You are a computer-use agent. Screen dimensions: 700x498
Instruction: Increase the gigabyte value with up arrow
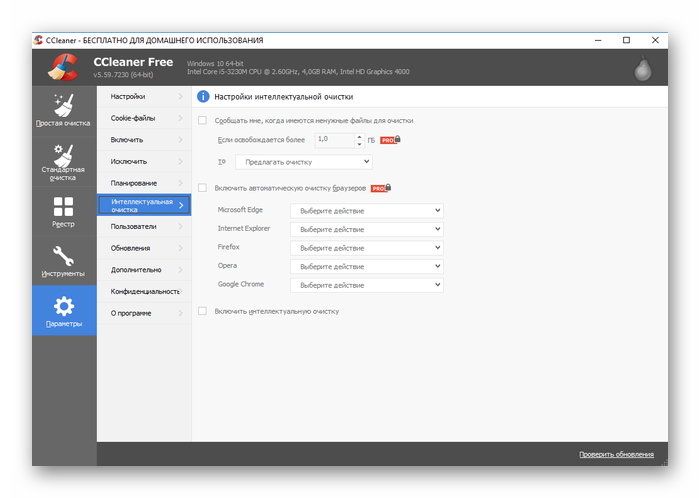click(x=359, y=137)
